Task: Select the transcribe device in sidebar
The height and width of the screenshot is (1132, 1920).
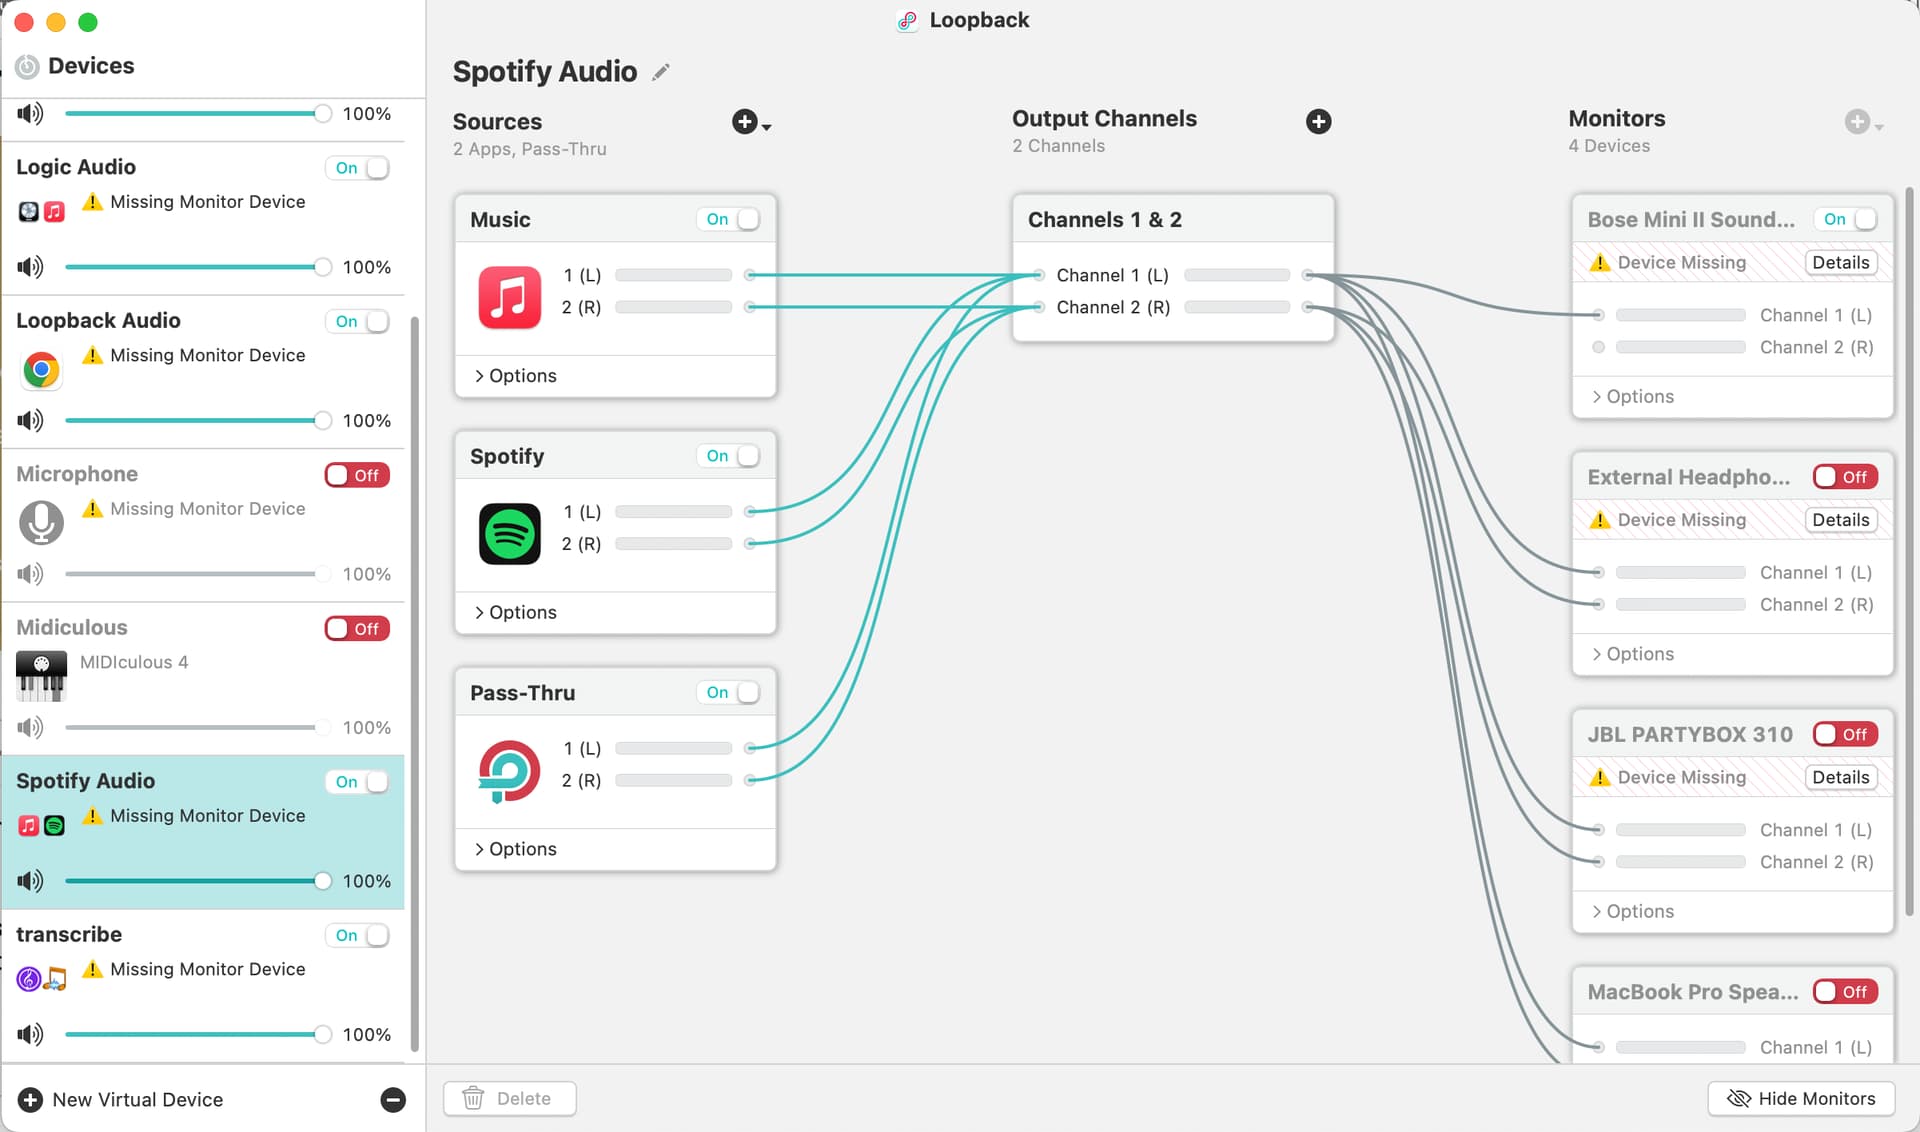Action: (x=69, y=934)
